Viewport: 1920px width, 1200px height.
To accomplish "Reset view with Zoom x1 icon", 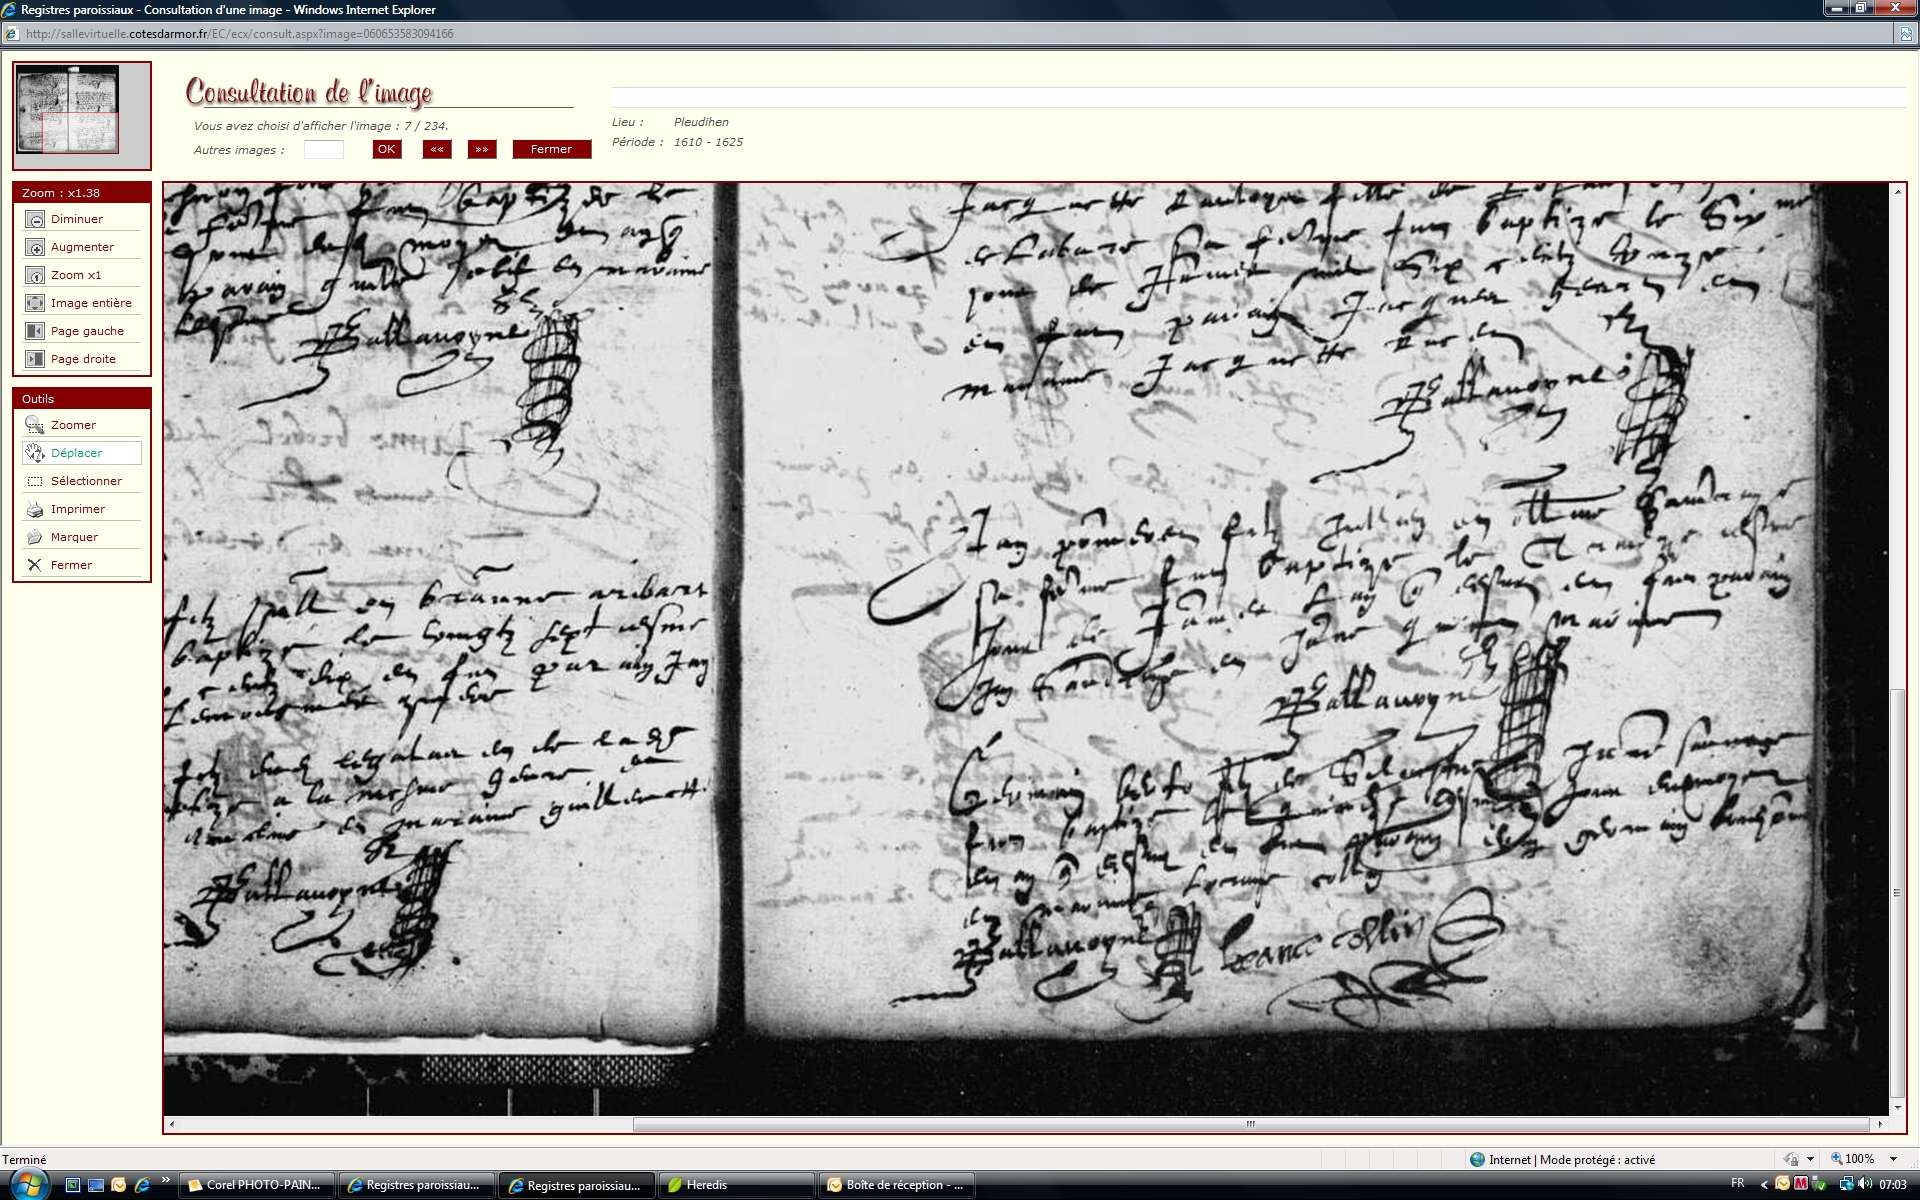I will point(35,275).
